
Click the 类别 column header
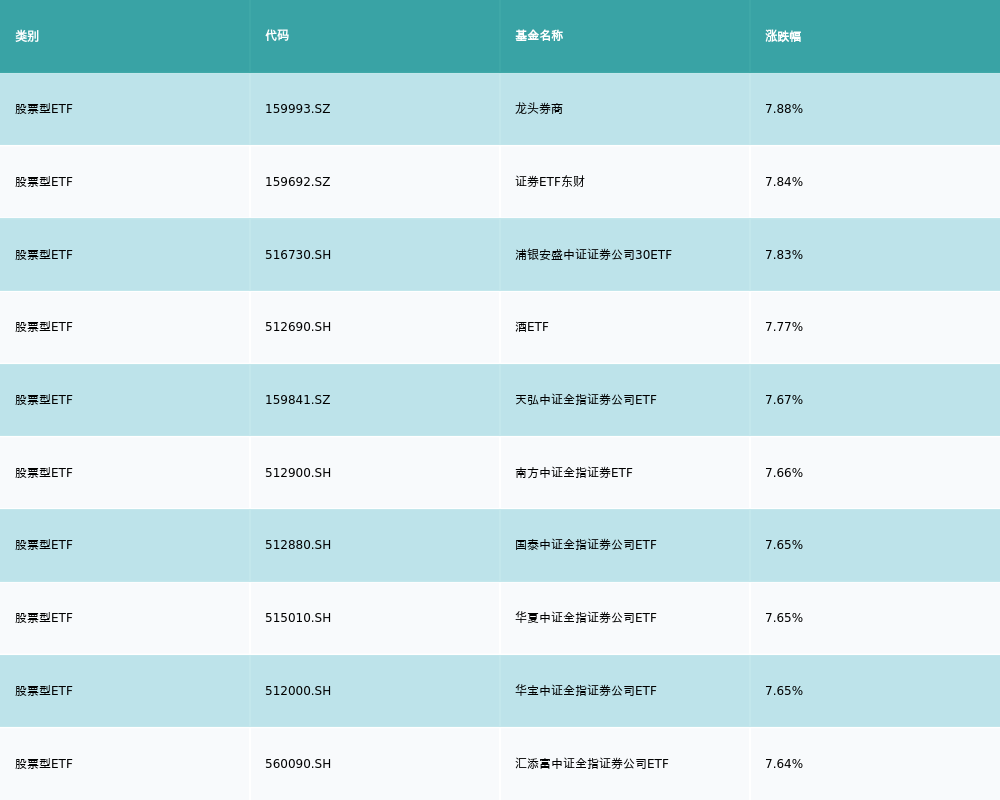27,36
